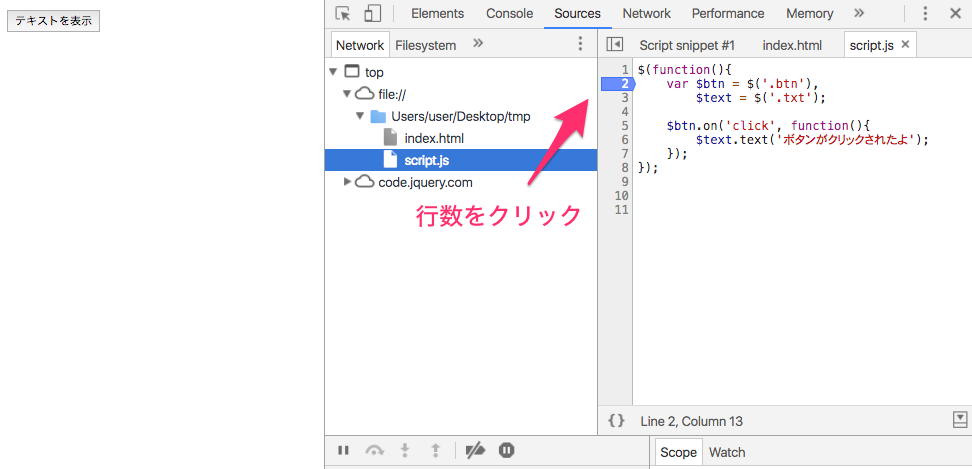The image size is (972, 469).
Task: Open the Elements tab
Action: pos(437,14)
